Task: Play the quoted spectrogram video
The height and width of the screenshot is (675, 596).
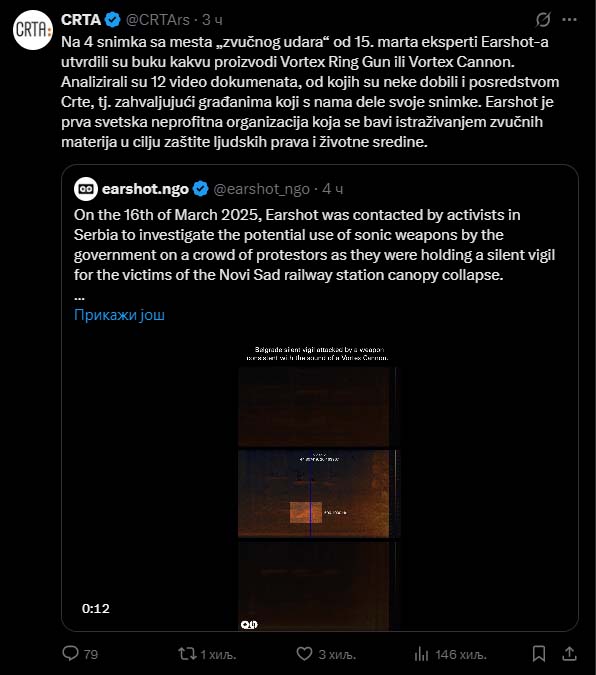Action: (320, 486)
